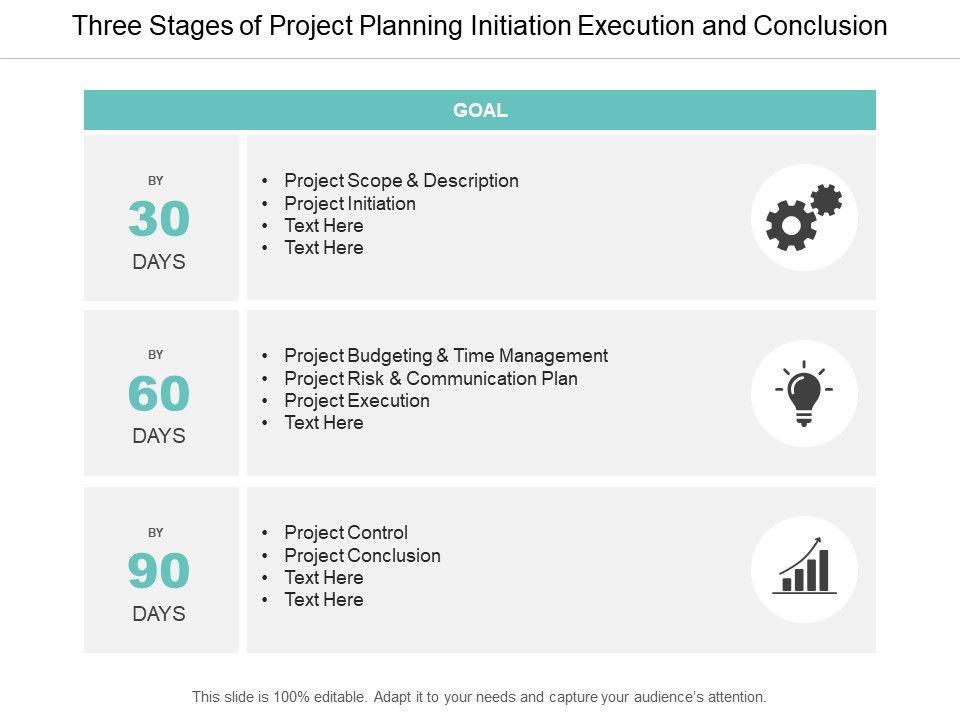Click the DAYS label under 90
This screenshot has height=720, width=960.
(159, 614)
